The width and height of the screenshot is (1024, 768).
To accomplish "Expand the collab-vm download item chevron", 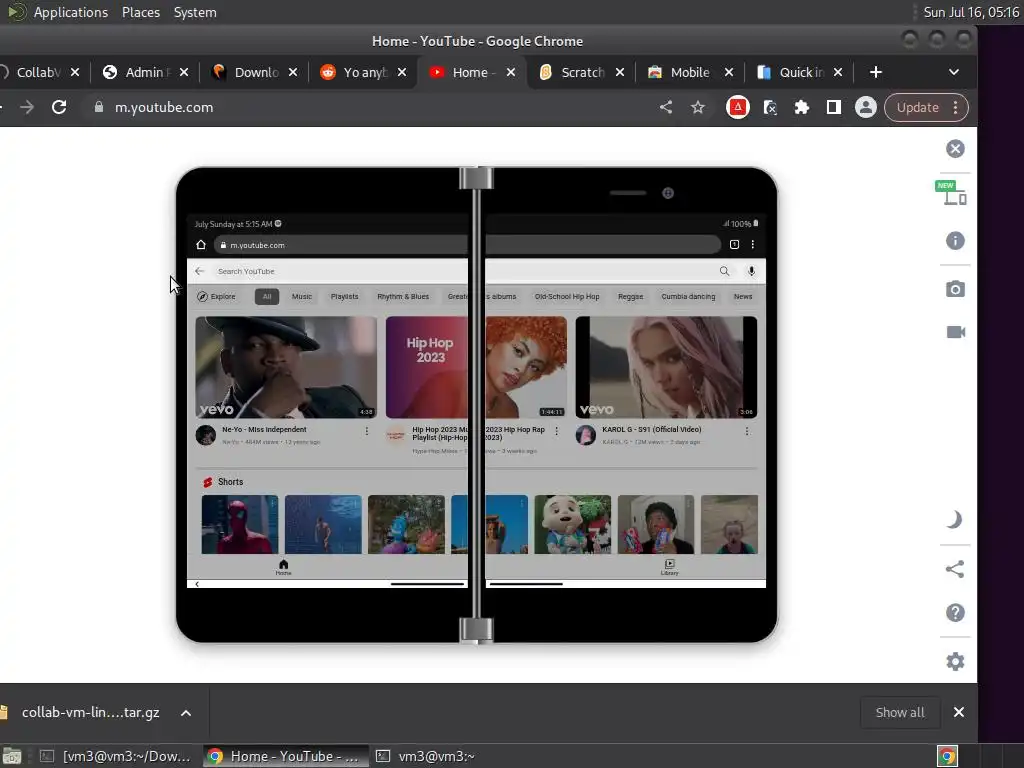I will click(185, 712).
